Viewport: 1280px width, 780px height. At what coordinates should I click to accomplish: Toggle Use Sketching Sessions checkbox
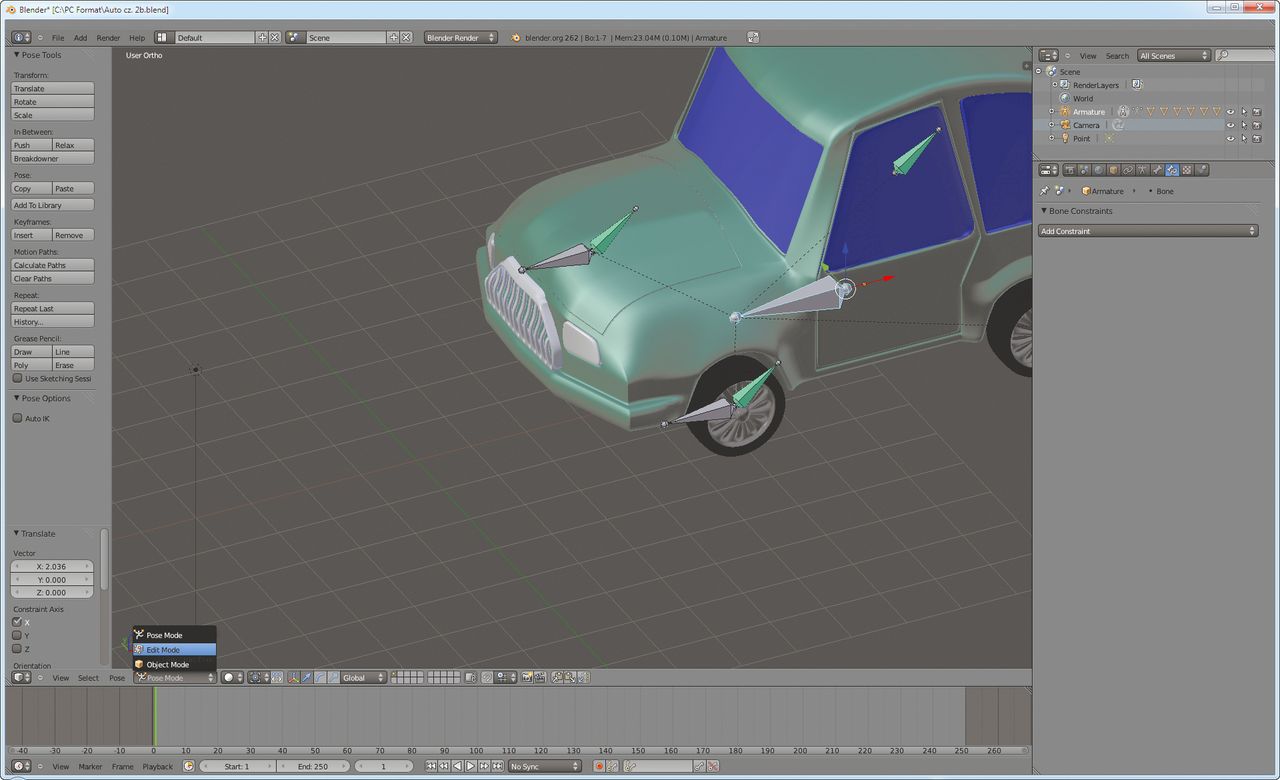point(17,378)
